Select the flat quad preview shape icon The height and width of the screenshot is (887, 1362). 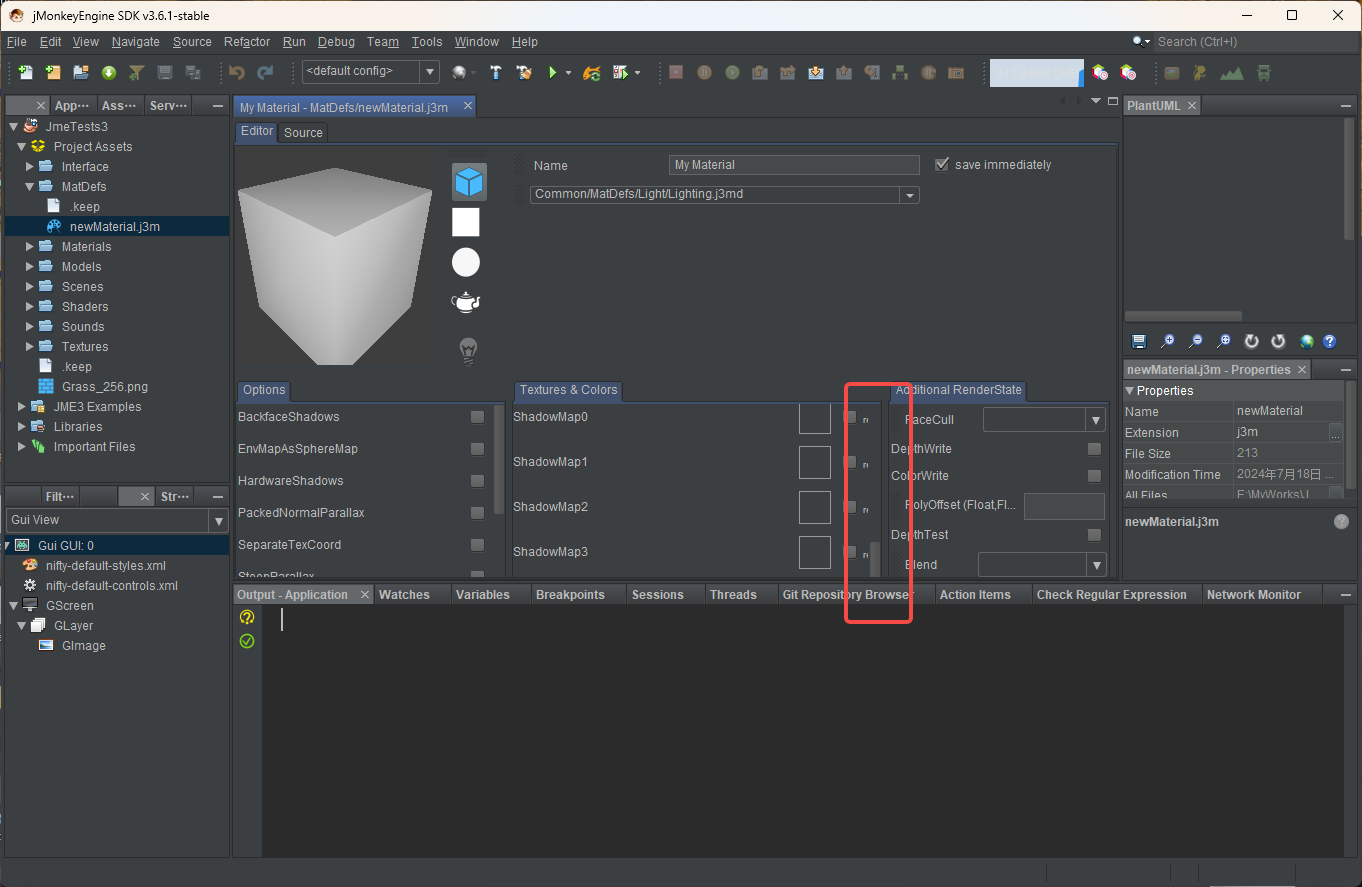pyautogui.click(x=466, y=222)
